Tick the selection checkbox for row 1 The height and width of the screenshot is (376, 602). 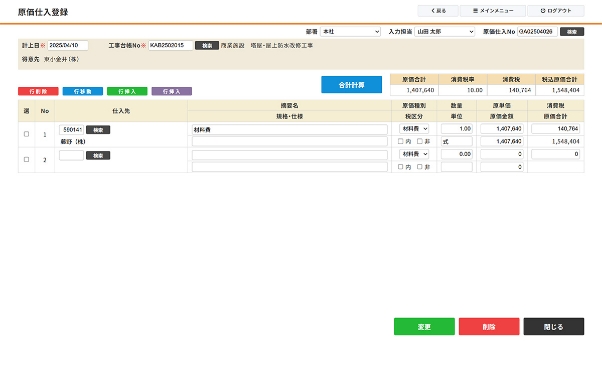(x=26, y=134)
